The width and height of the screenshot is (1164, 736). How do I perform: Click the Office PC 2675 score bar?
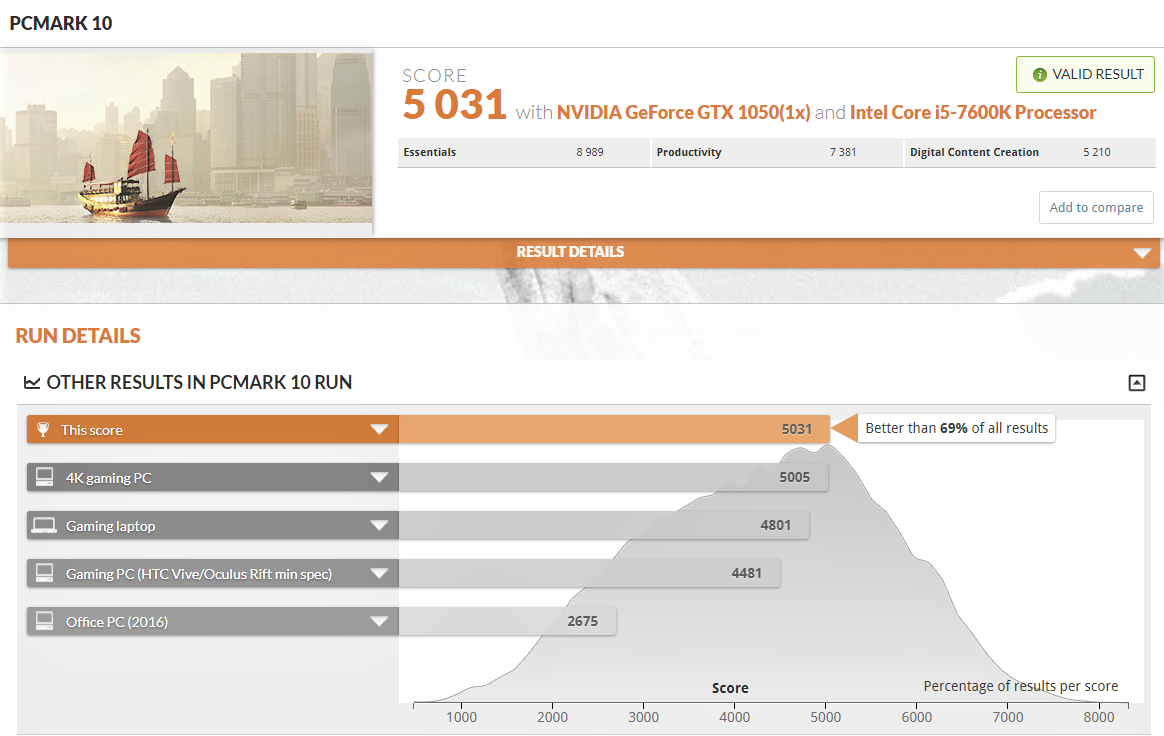click(507, 621)
